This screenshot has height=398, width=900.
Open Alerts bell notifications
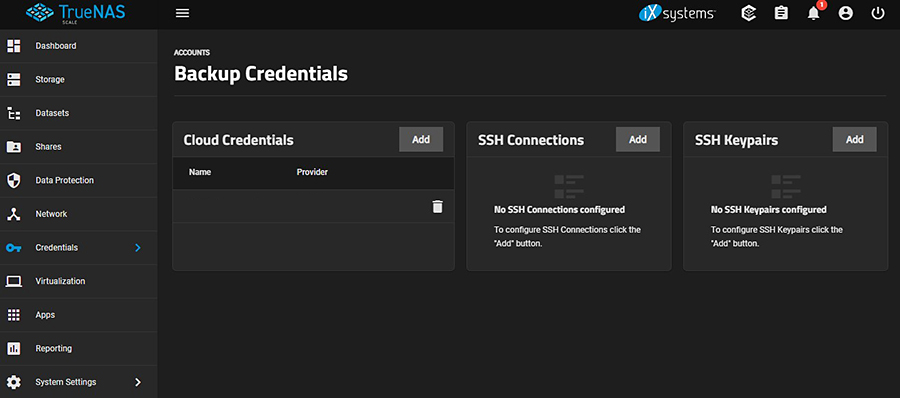click(814, 13)
